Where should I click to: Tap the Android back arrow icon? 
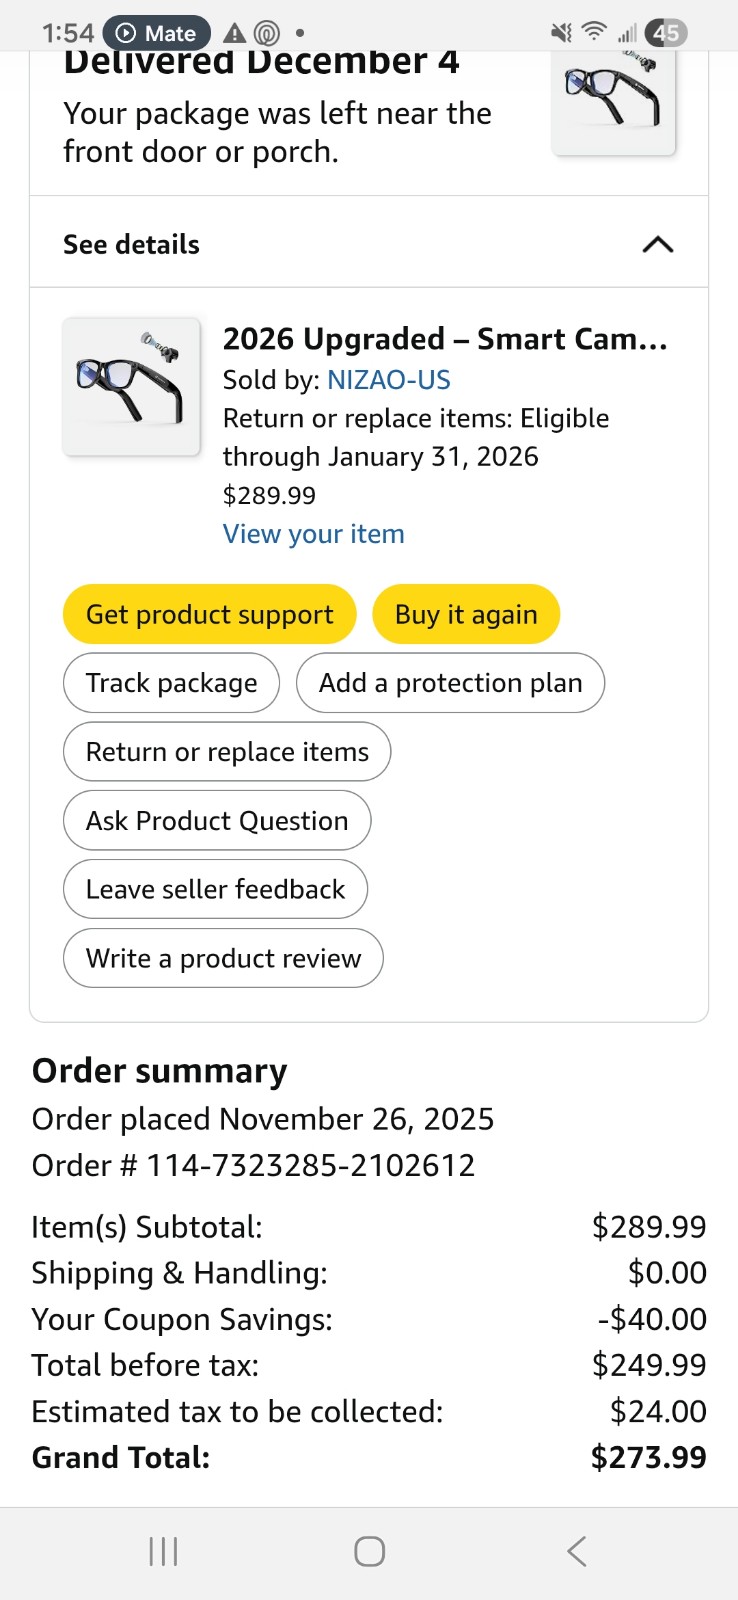click(x=576, y=1551)
